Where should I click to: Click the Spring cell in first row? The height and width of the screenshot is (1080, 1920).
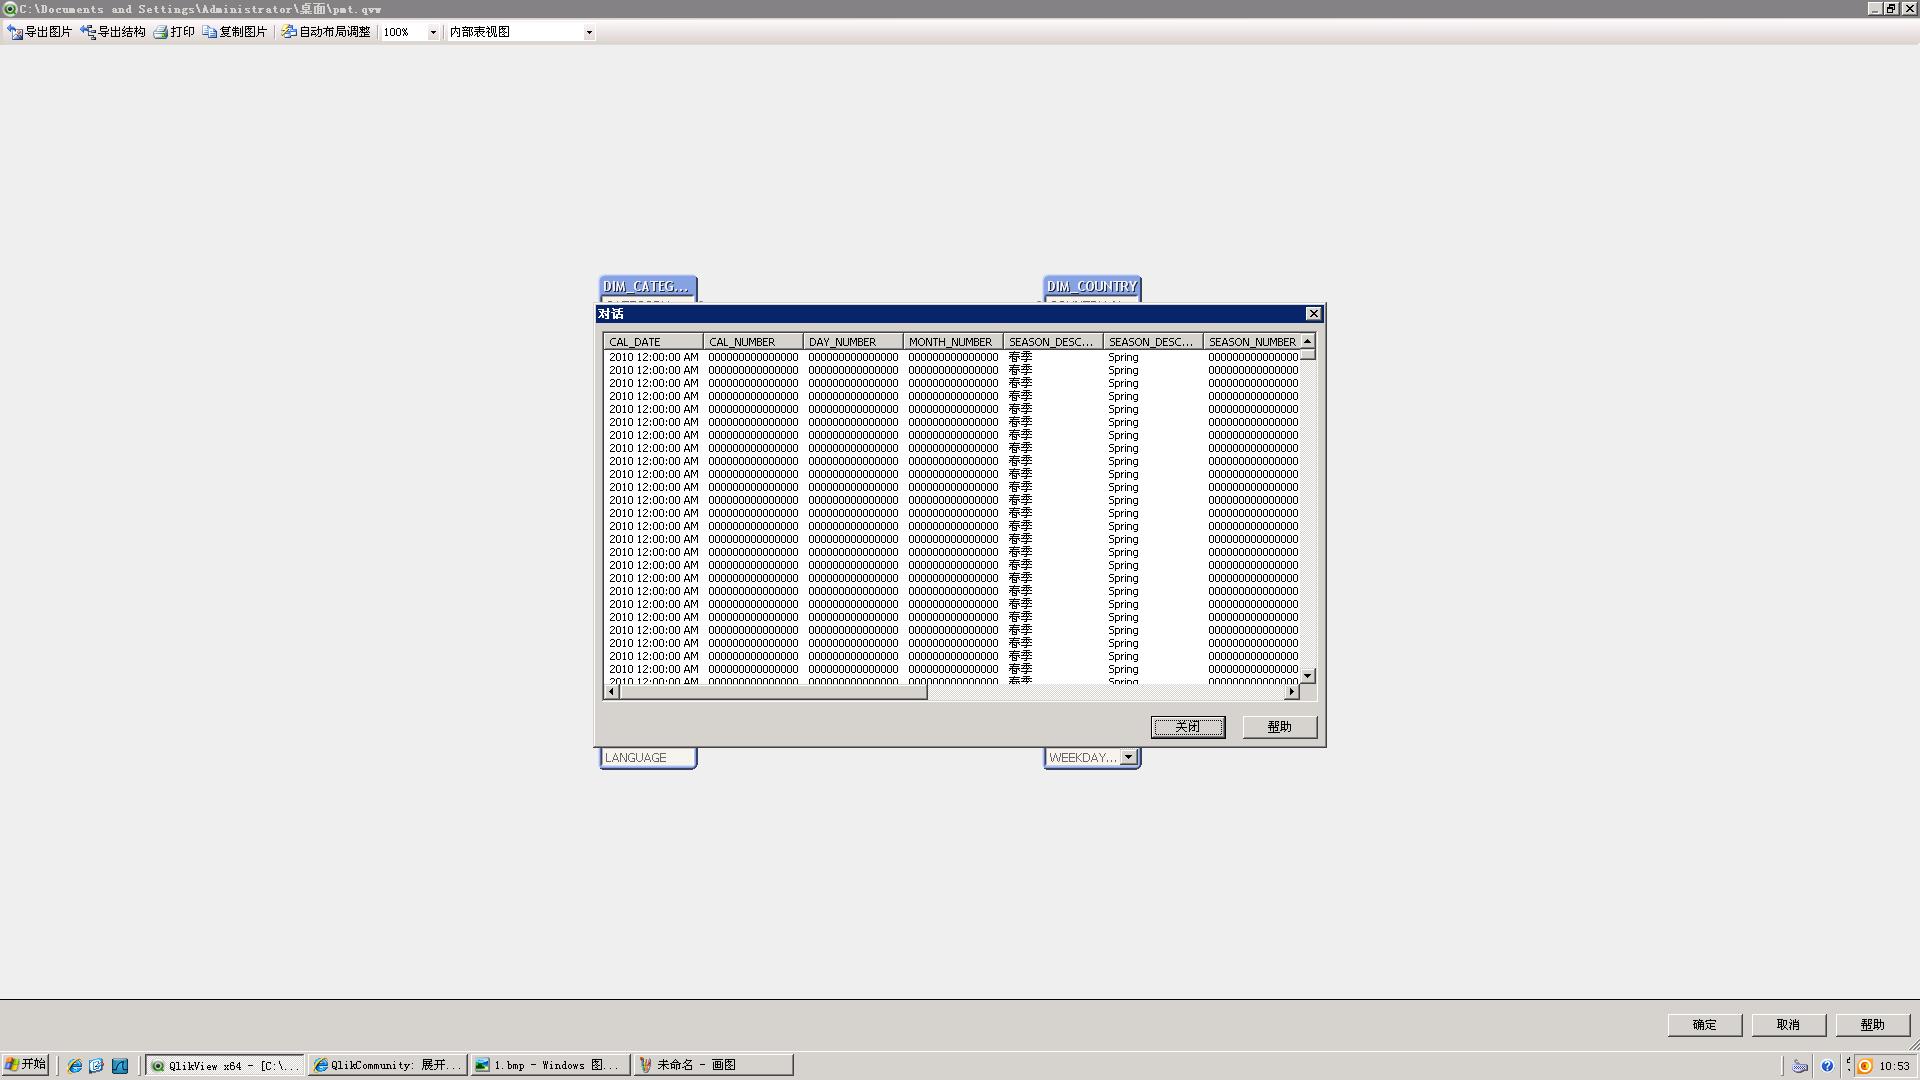point(1123,357)
